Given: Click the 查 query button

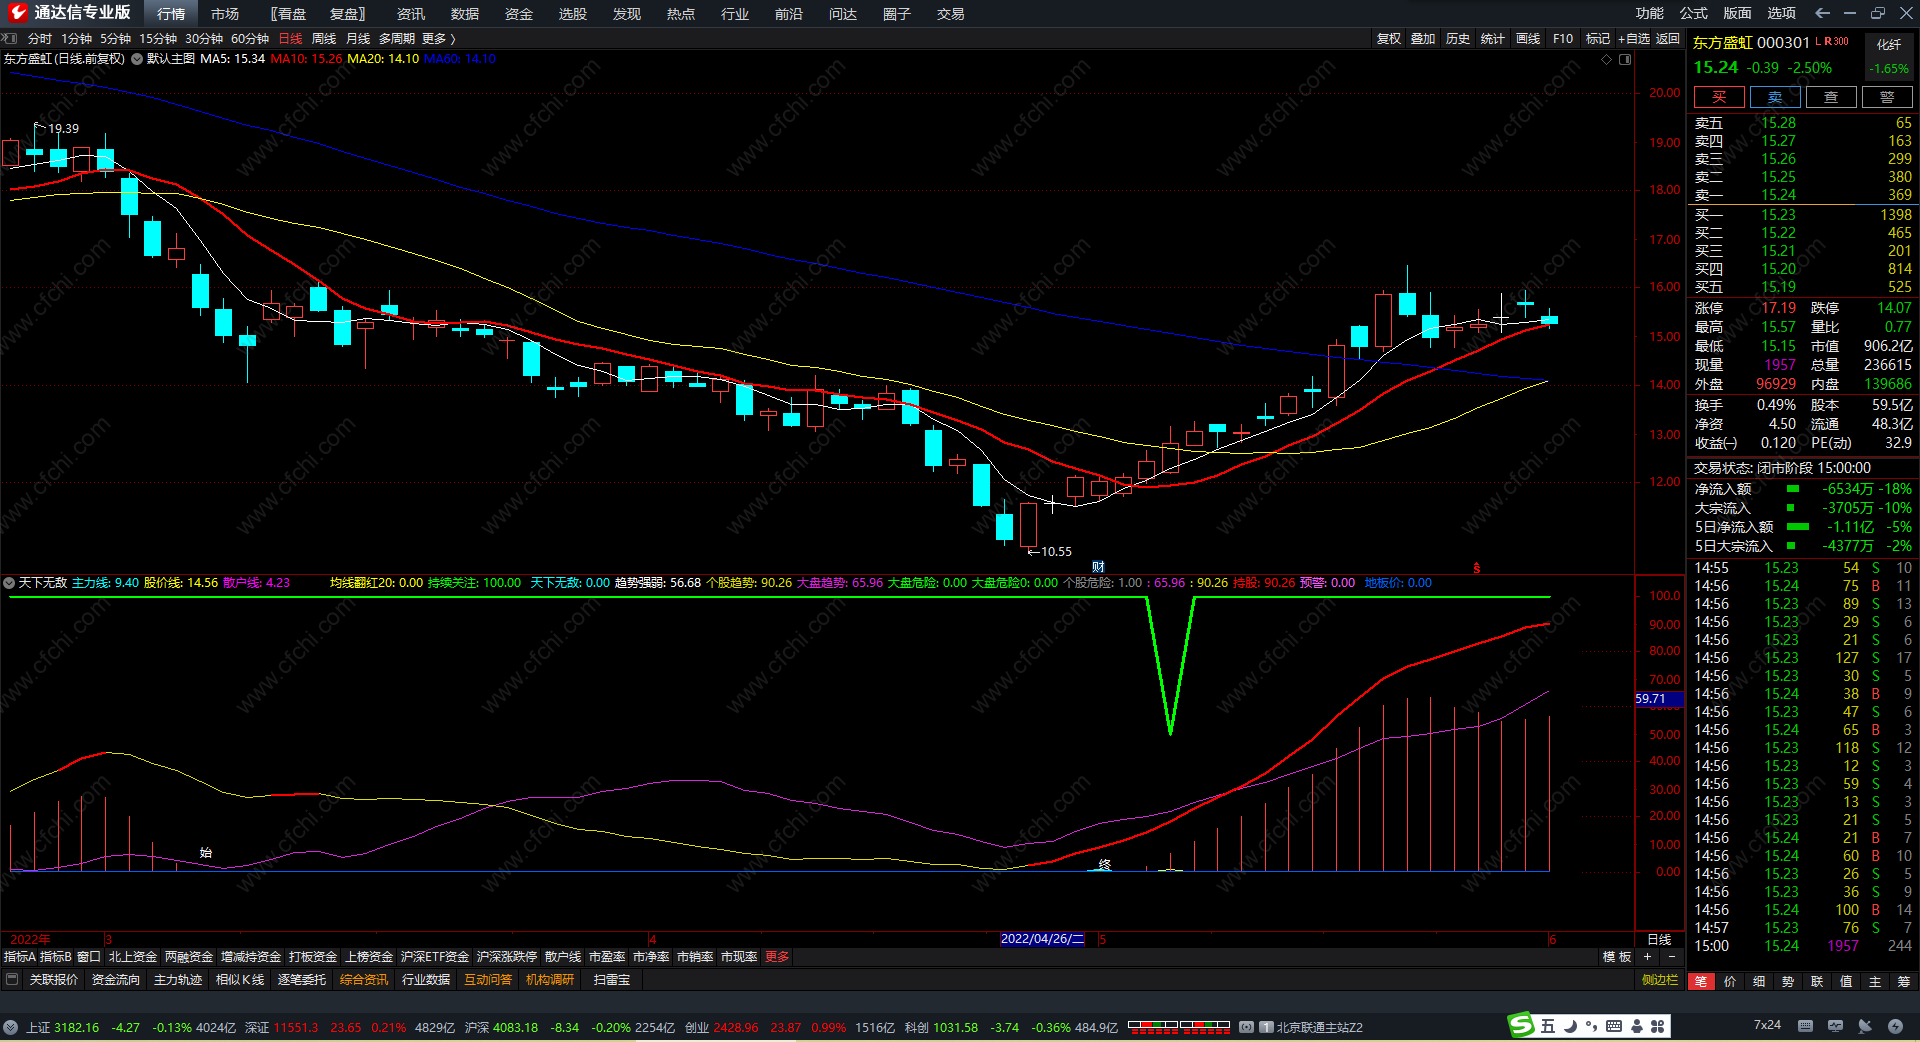Looking at the screenshot, I should point(1831,97).
